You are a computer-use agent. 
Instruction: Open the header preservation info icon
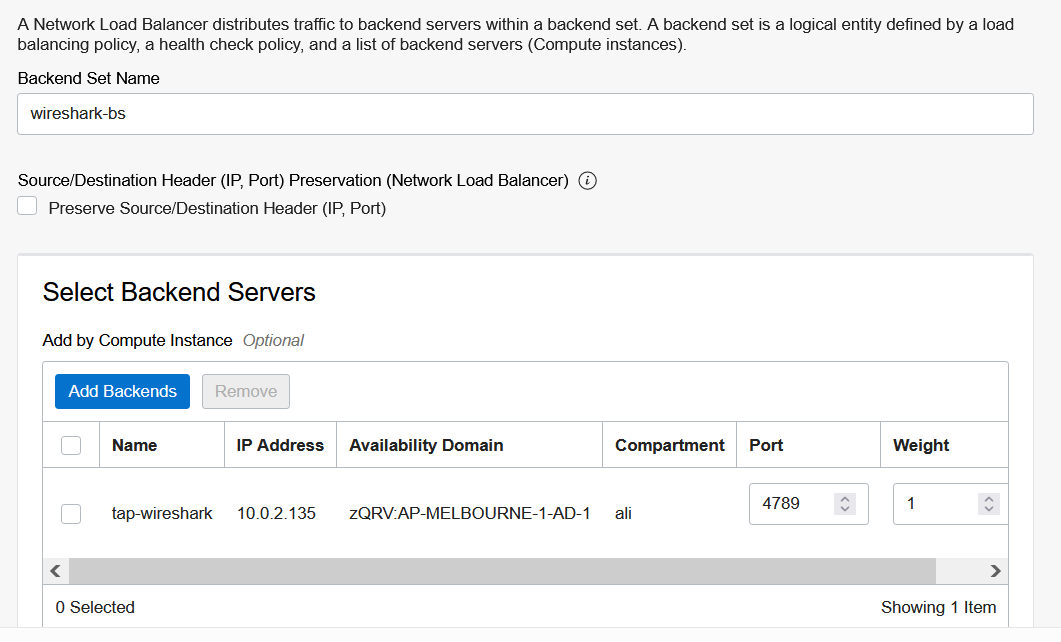(x=587, y=181)
